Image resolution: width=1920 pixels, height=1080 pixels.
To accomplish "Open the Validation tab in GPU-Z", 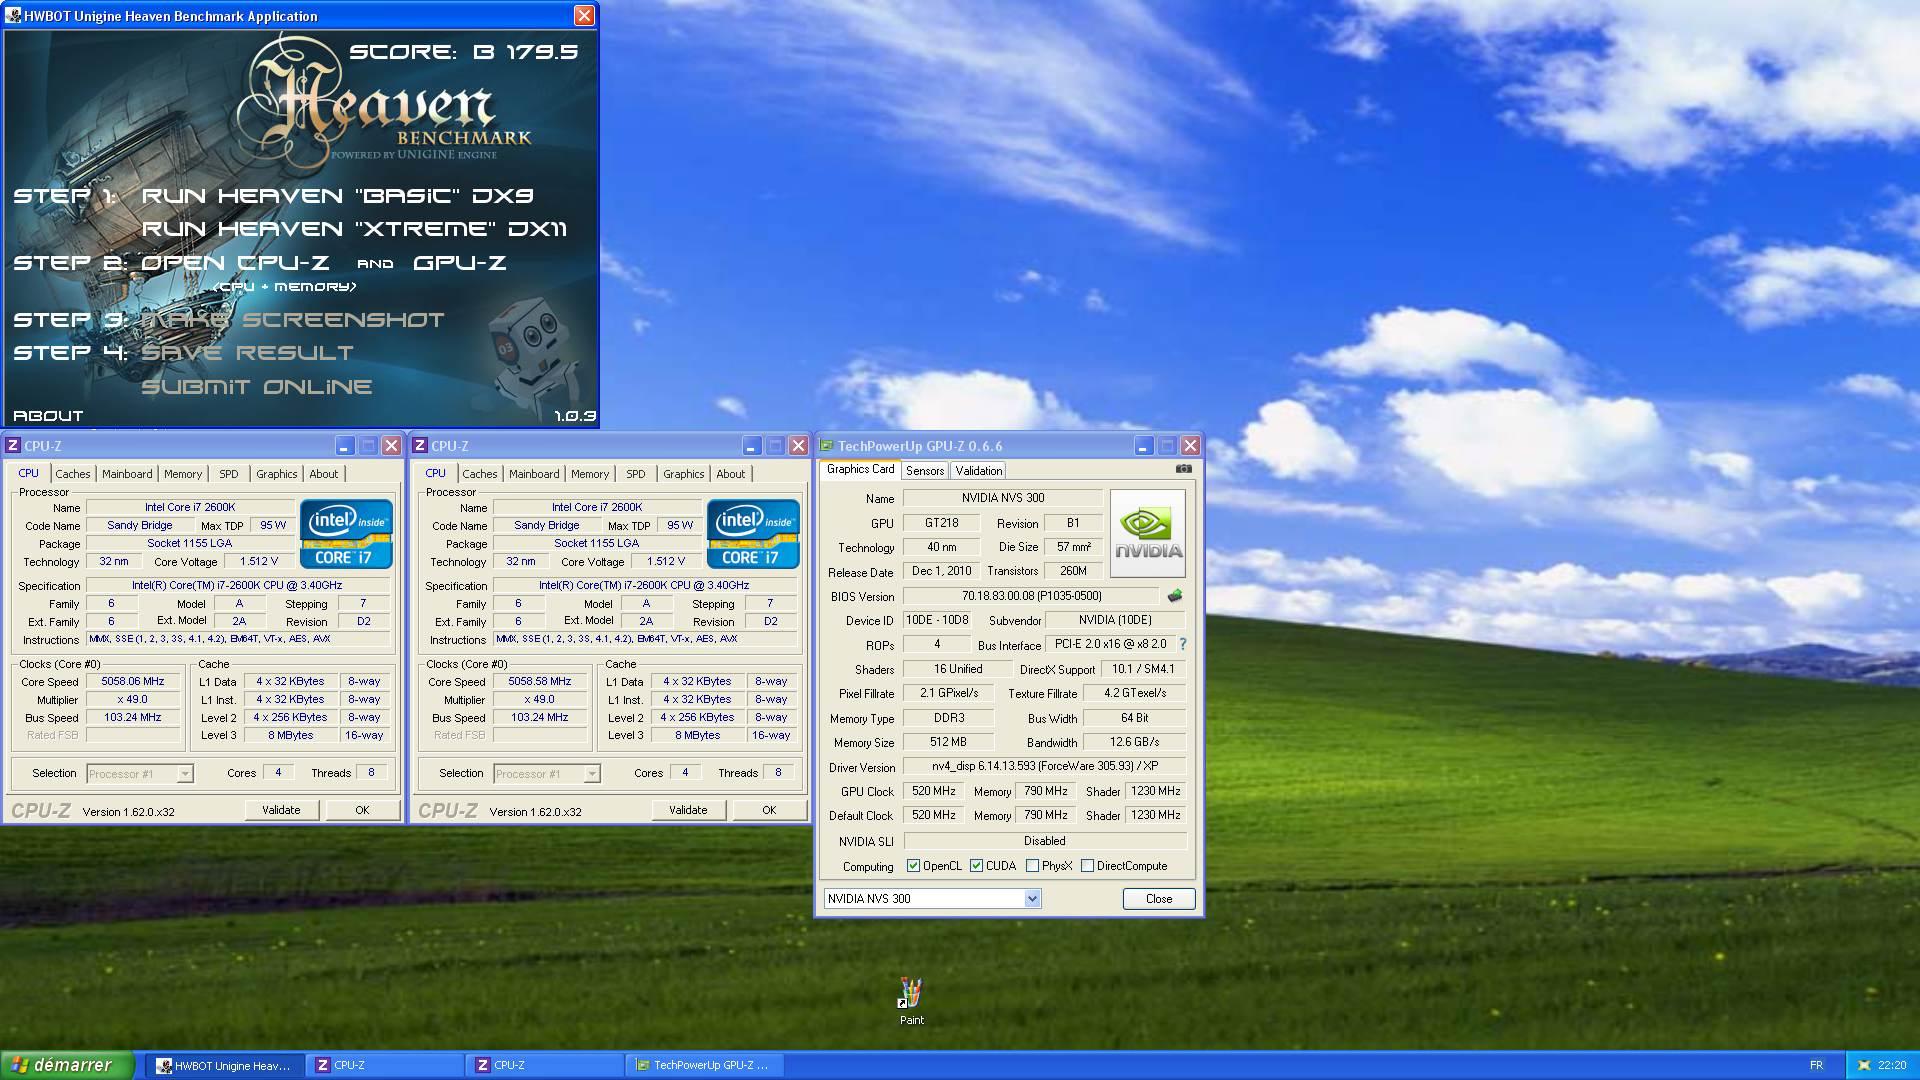I will (979, 471).
